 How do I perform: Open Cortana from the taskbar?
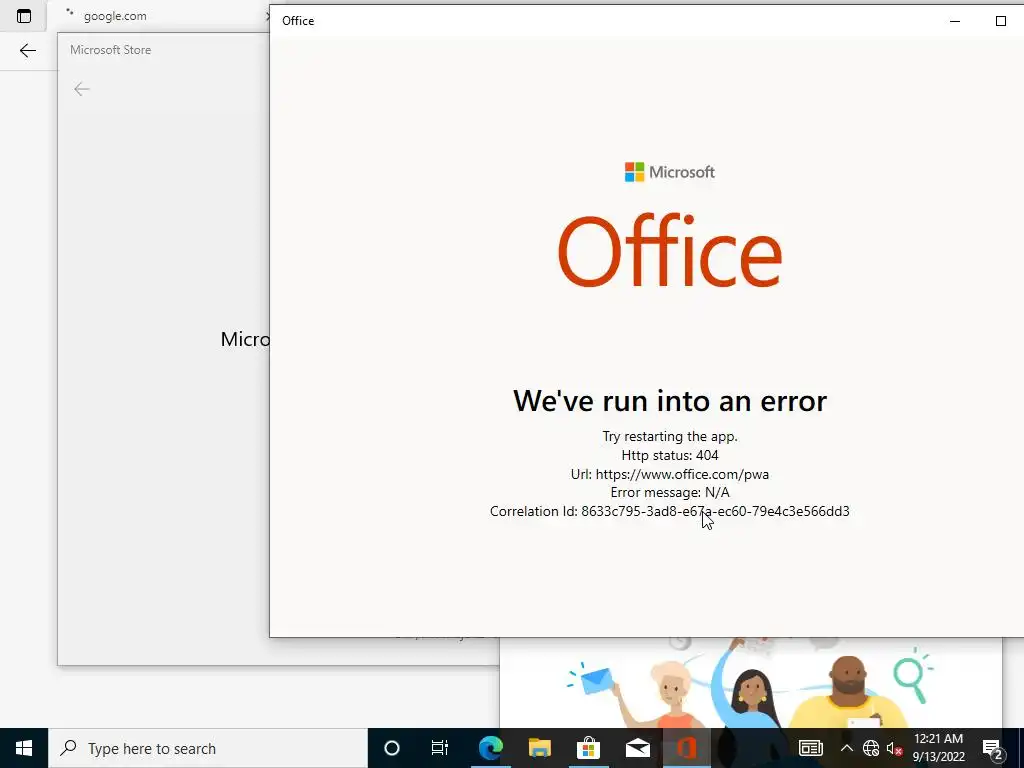tap(391, 748)
